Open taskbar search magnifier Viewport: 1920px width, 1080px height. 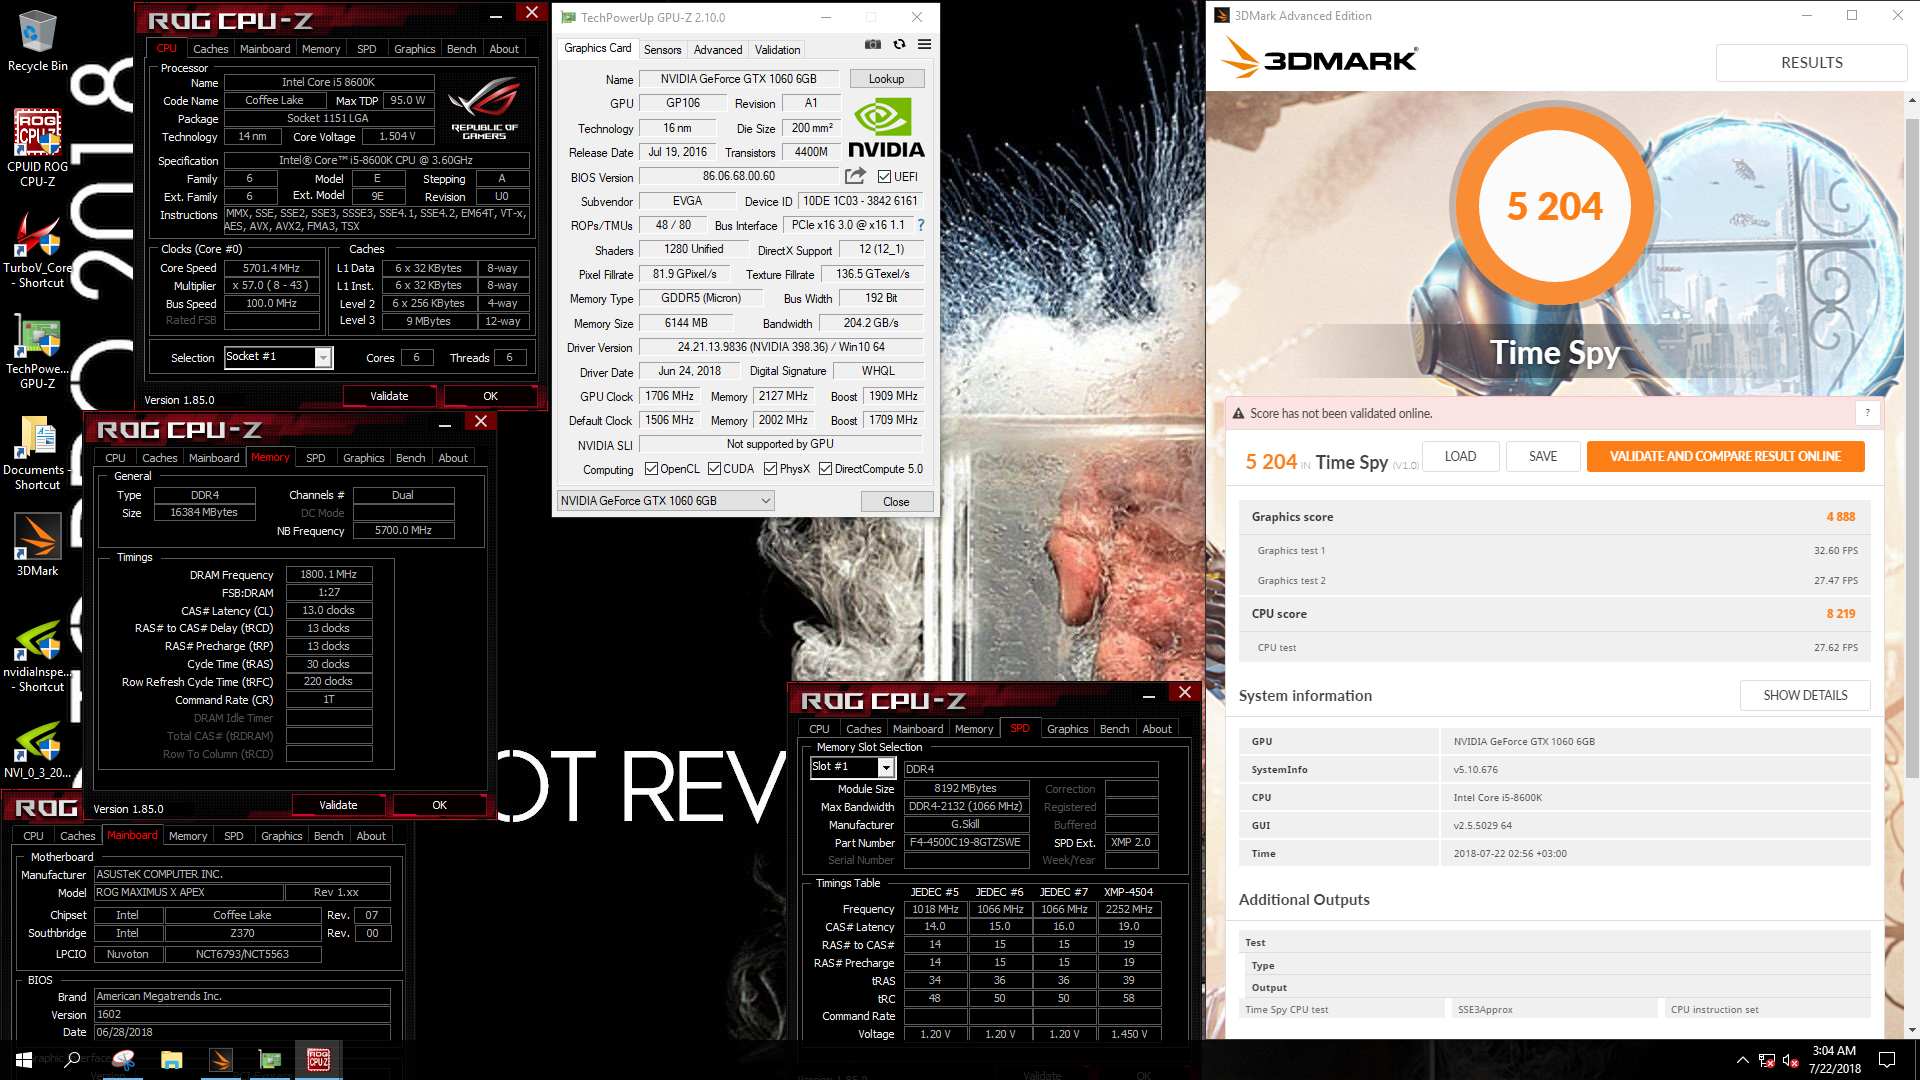[x=72, y=1060]
